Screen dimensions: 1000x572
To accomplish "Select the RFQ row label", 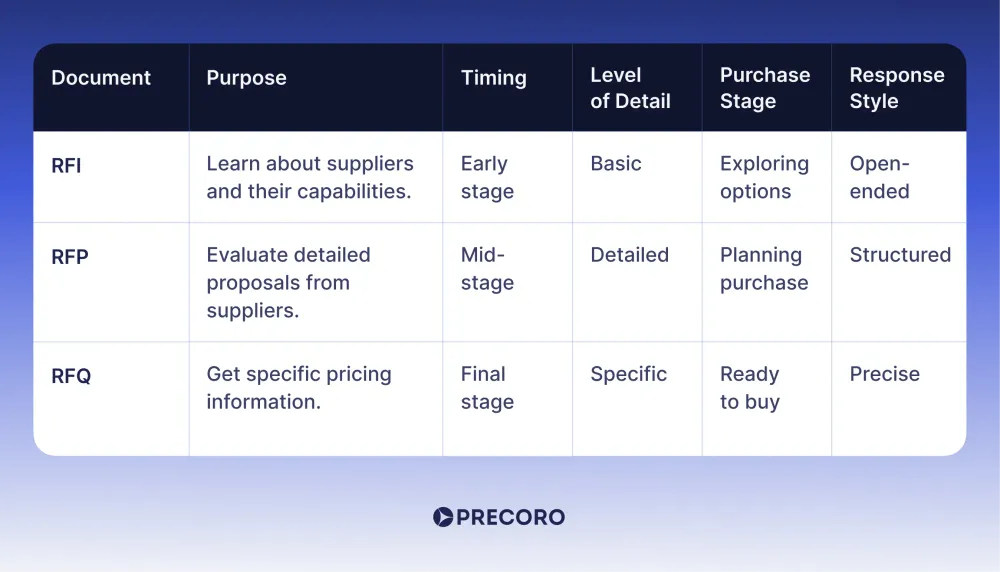I will point(71,376).
